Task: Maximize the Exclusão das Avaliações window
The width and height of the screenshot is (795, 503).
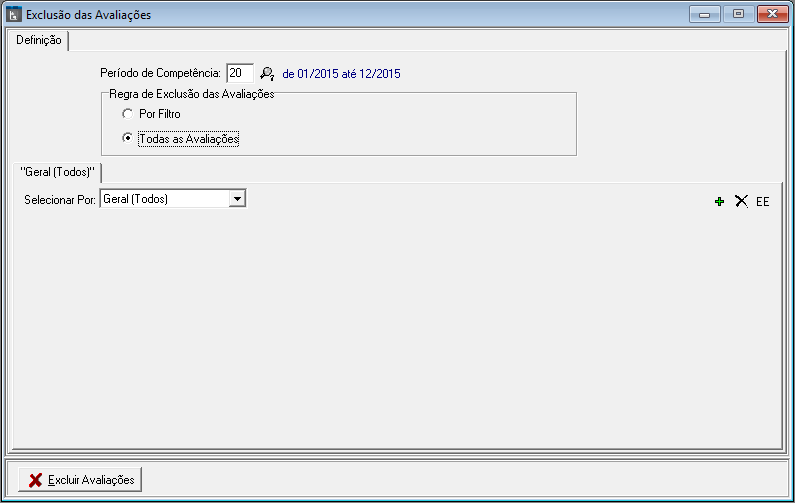Action: [x=738, y=15]
